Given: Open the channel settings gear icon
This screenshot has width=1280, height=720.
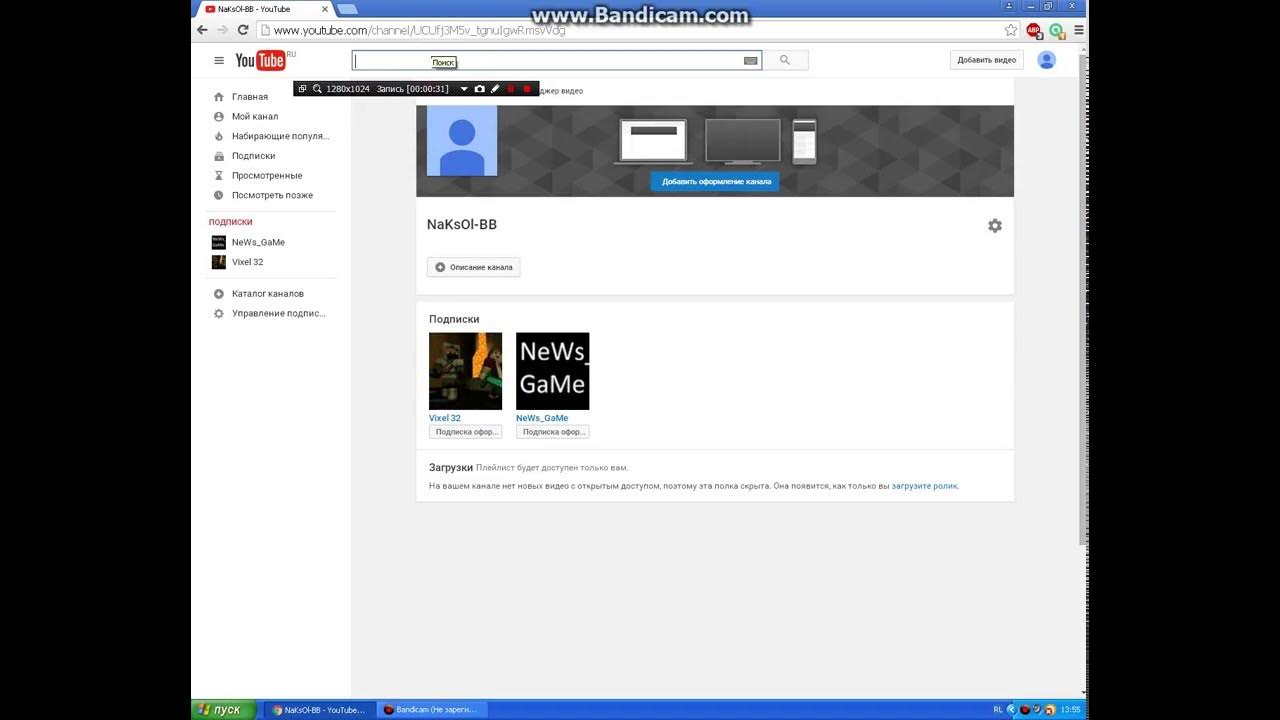Looking at the screenshot, I should [x=995, y=226].
